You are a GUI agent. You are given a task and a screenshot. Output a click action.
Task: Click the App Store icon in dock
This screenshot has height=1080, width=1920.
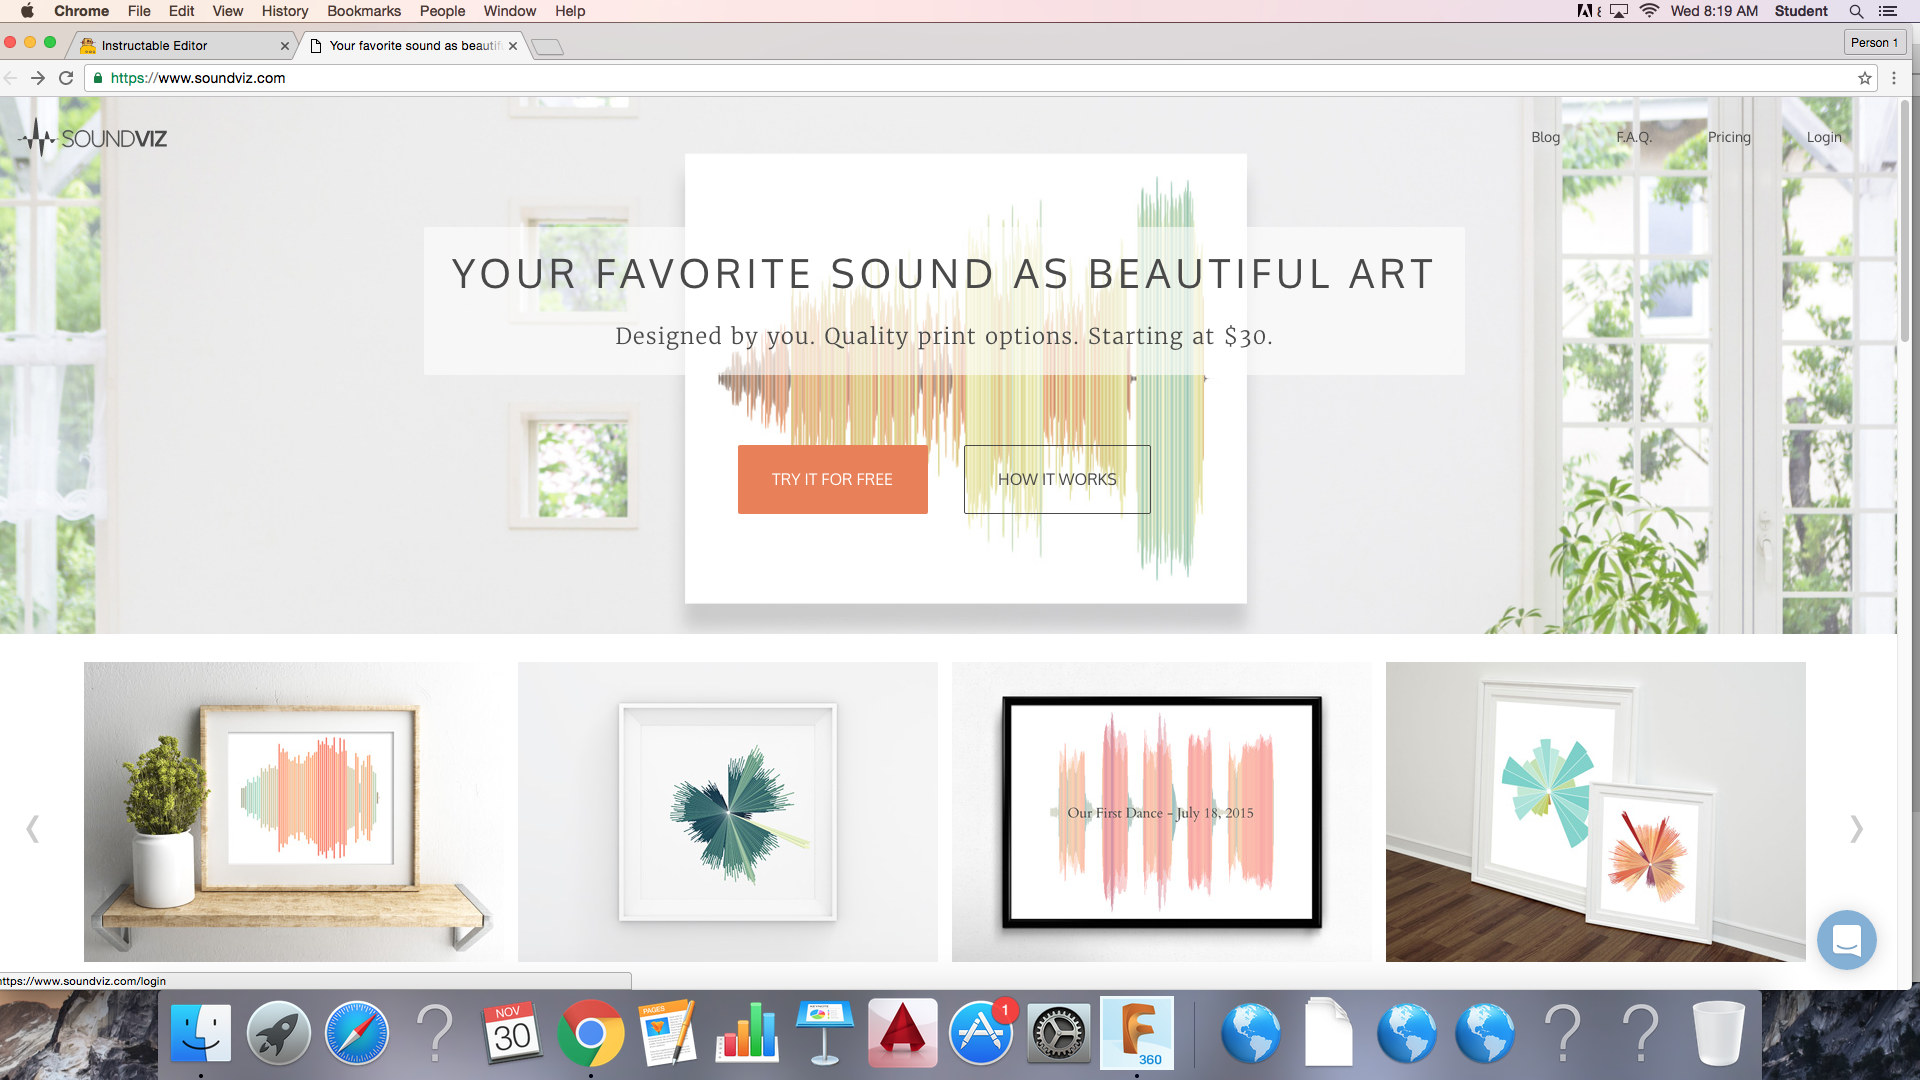pos(982,1035)
